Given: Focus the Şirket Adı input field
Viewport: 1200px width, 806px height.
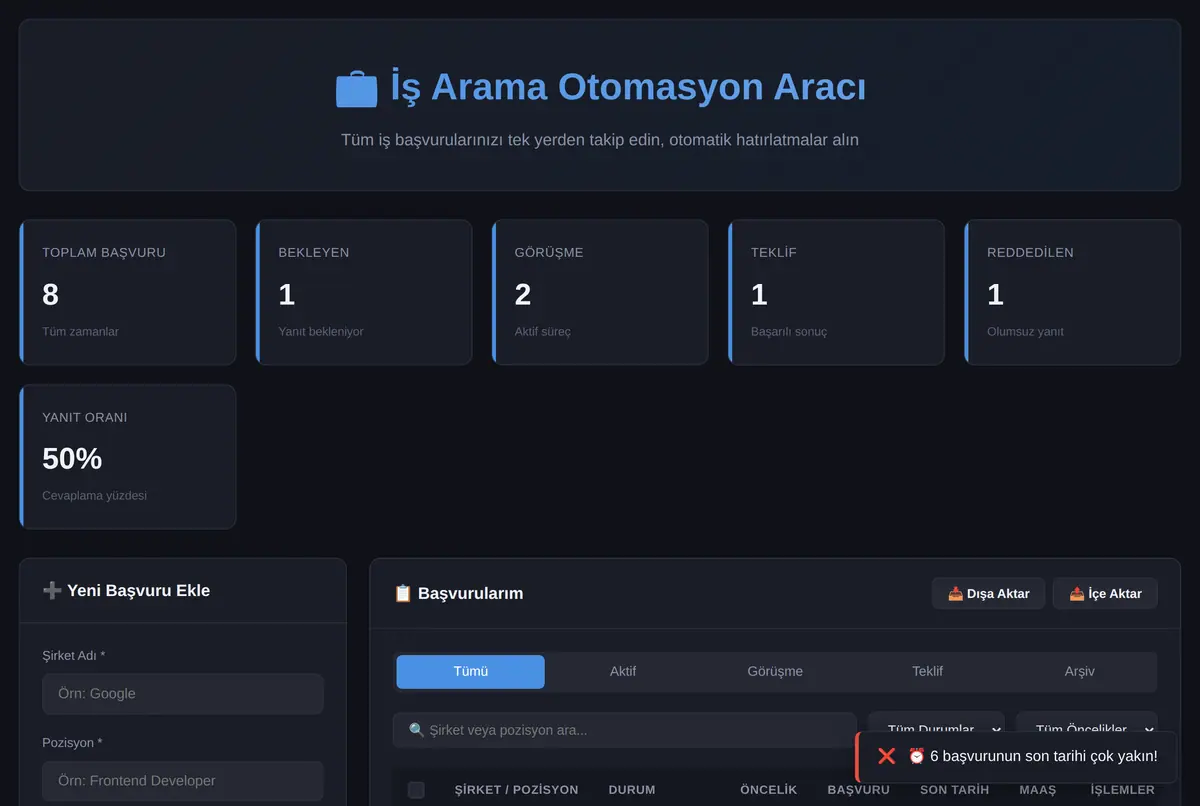Looking at the screenshot, I should (x=183, y=694).
